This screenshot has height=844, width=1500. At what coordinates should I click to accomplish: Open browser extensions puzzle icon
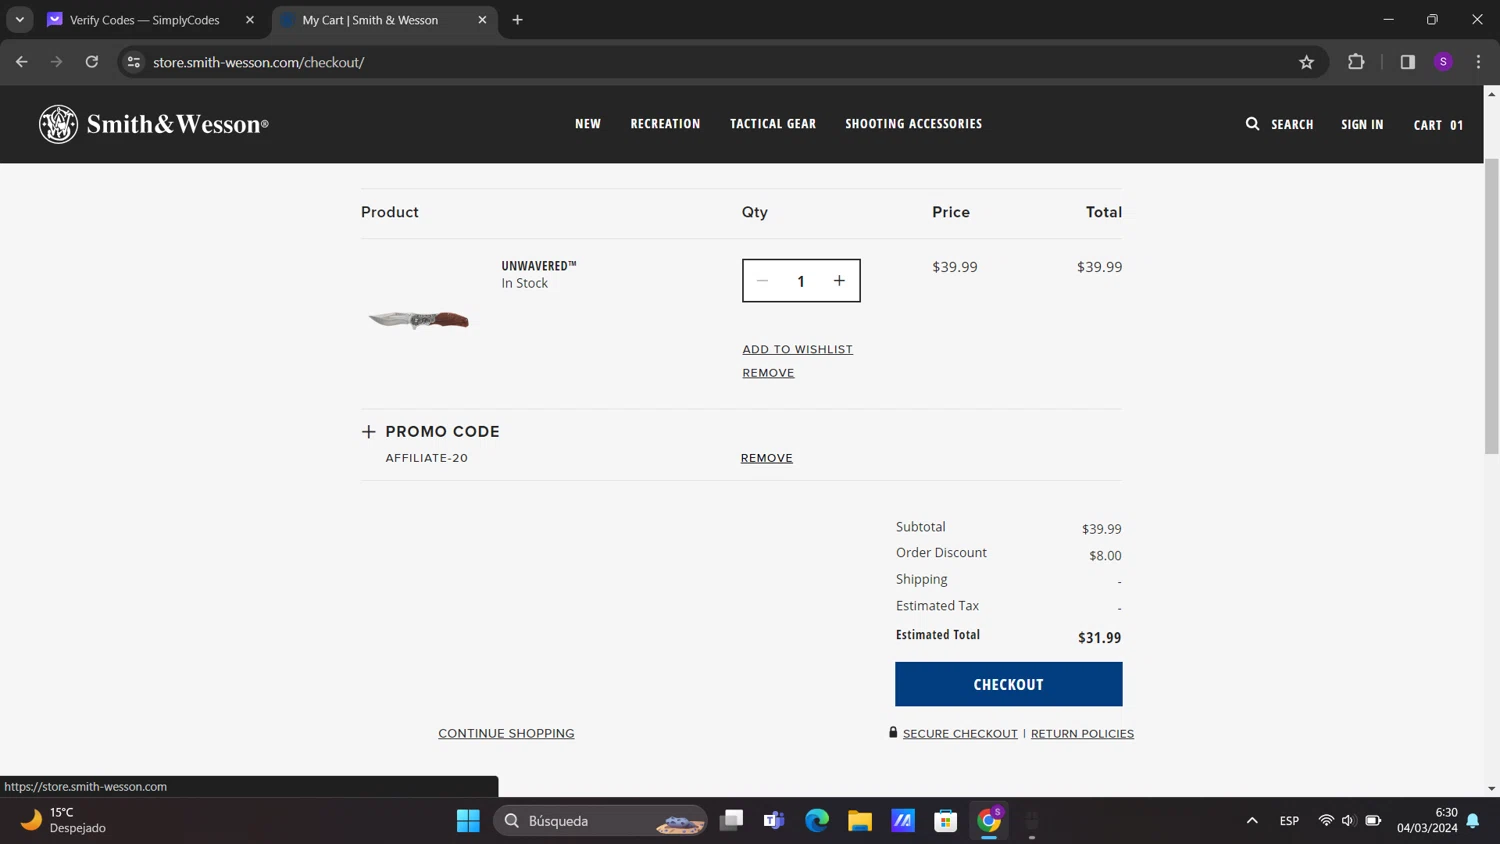coord(1356,62)
